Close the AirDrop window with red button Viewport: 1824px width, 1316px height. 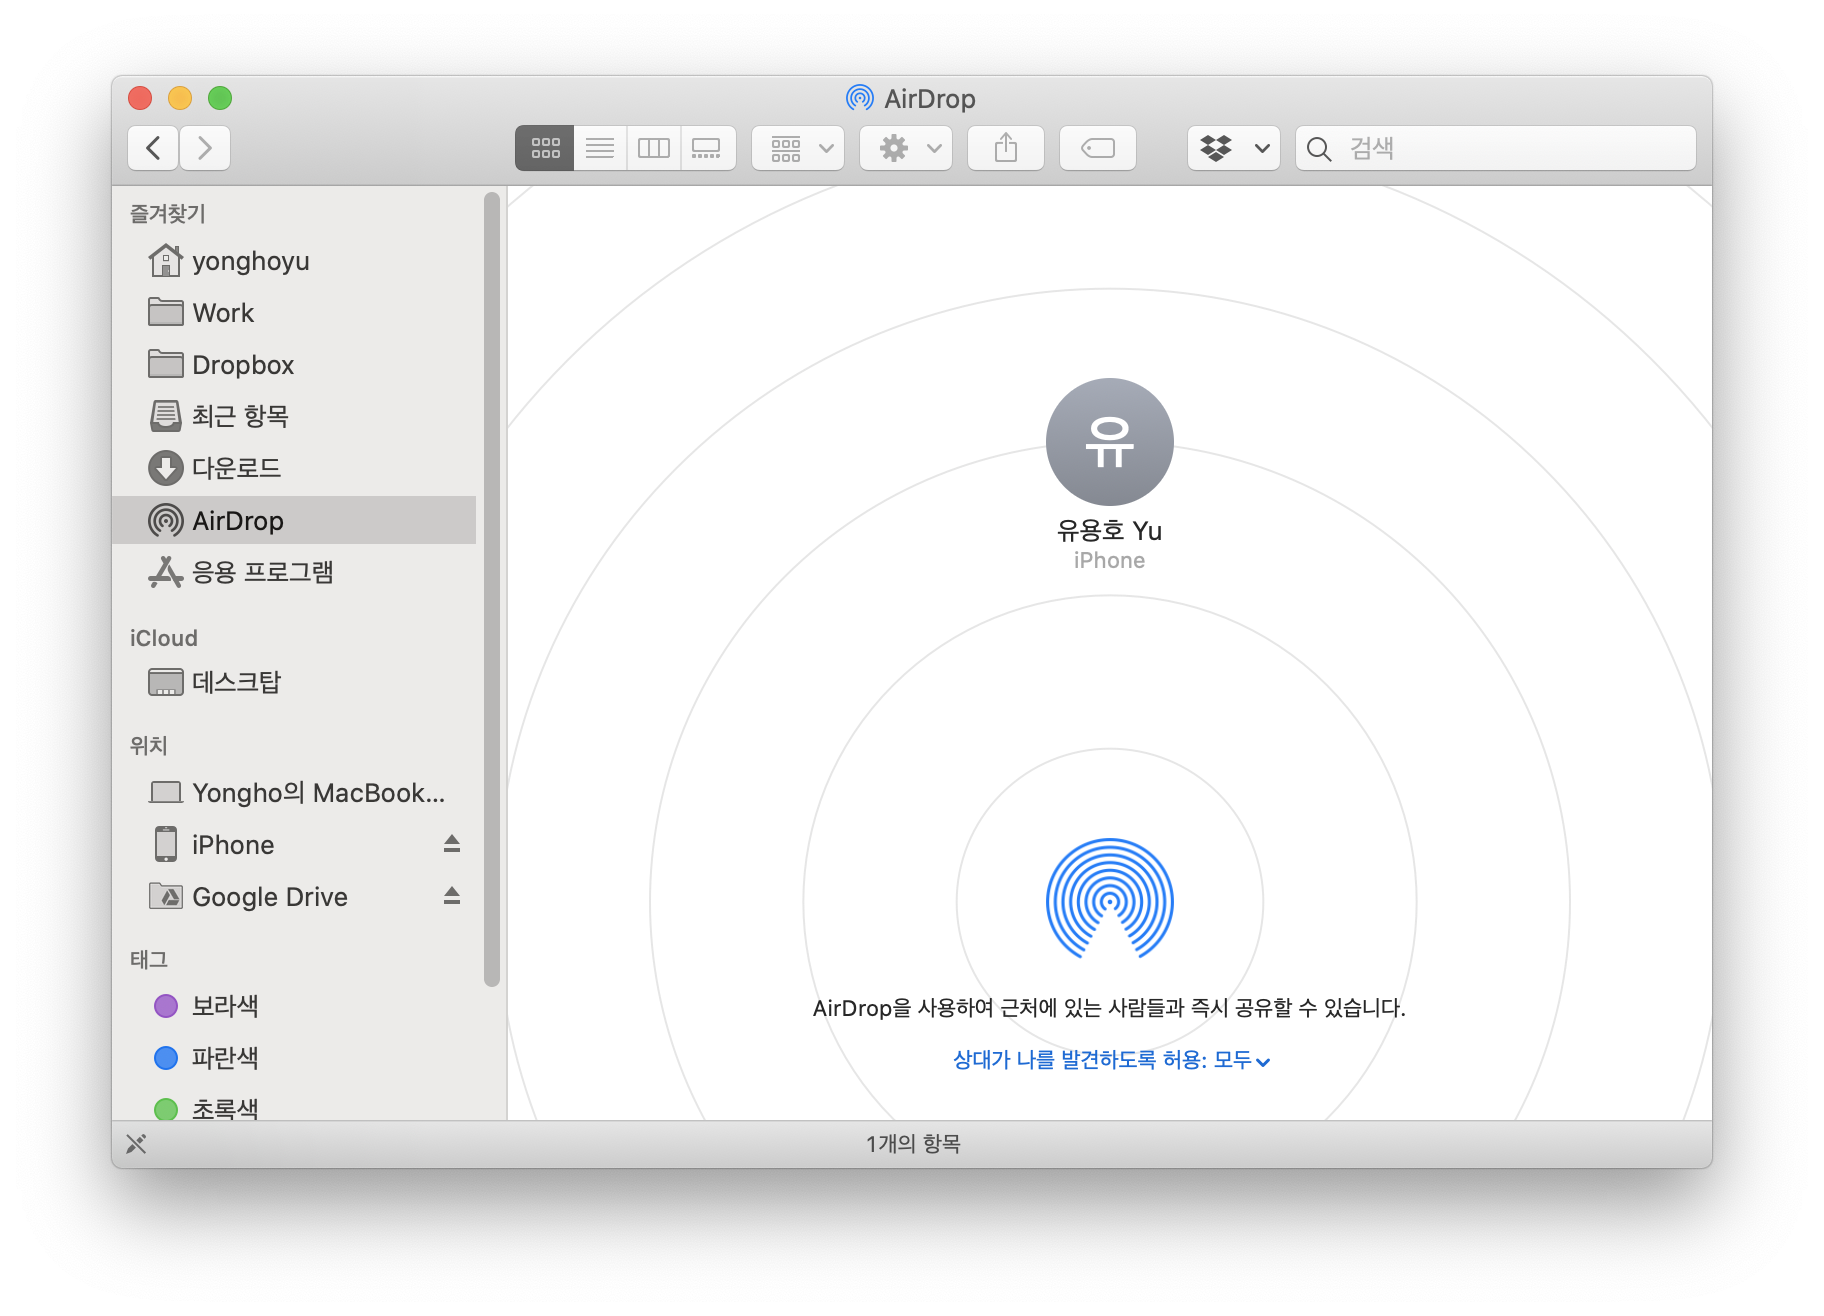pos(140,98)
